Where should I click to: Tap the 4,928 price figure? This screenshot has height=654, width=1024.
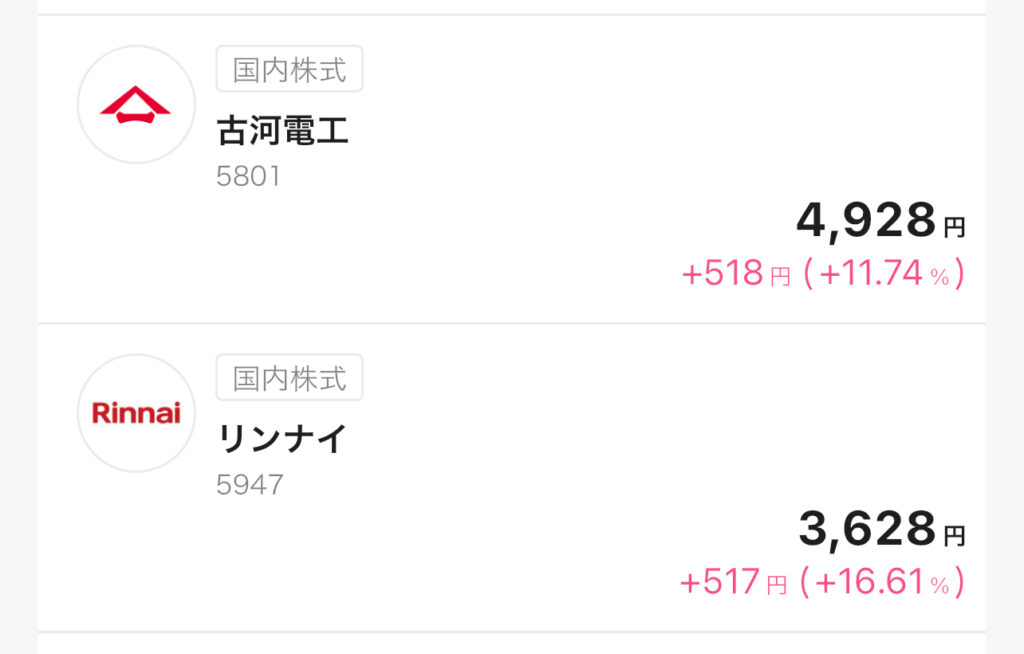coord(866,221)
